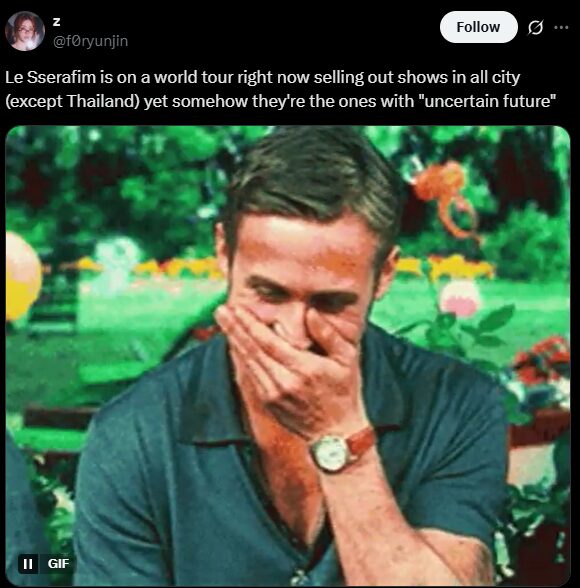The width and height of the screenshot is (580, 588).
Task: Open the @f0ryunjin handle link
Action: pyautogui.click(x=91, y=41)
